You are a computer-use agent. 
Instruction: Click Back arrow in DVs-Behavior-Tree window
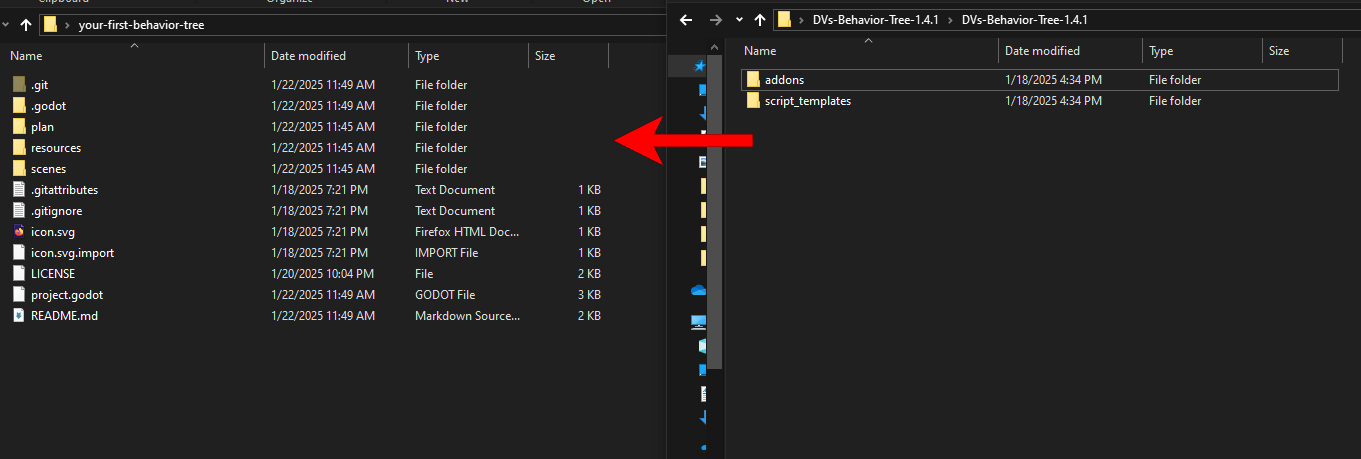[687, 19]
